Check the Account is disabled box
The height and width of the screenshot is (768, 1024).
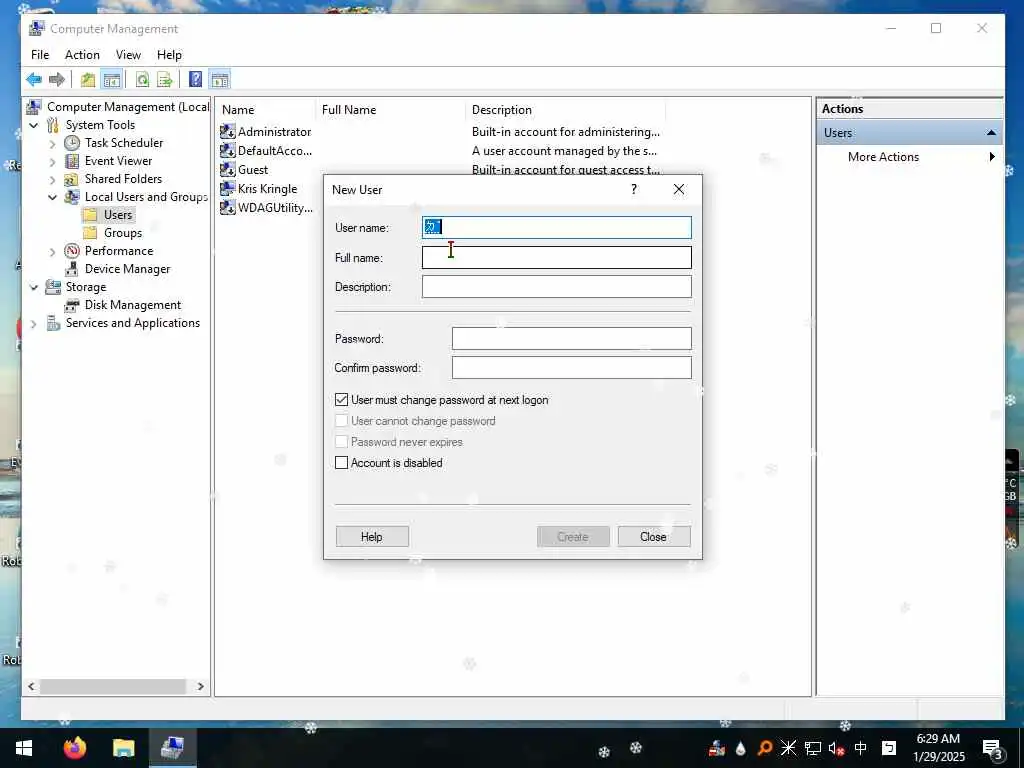(342, 462)
